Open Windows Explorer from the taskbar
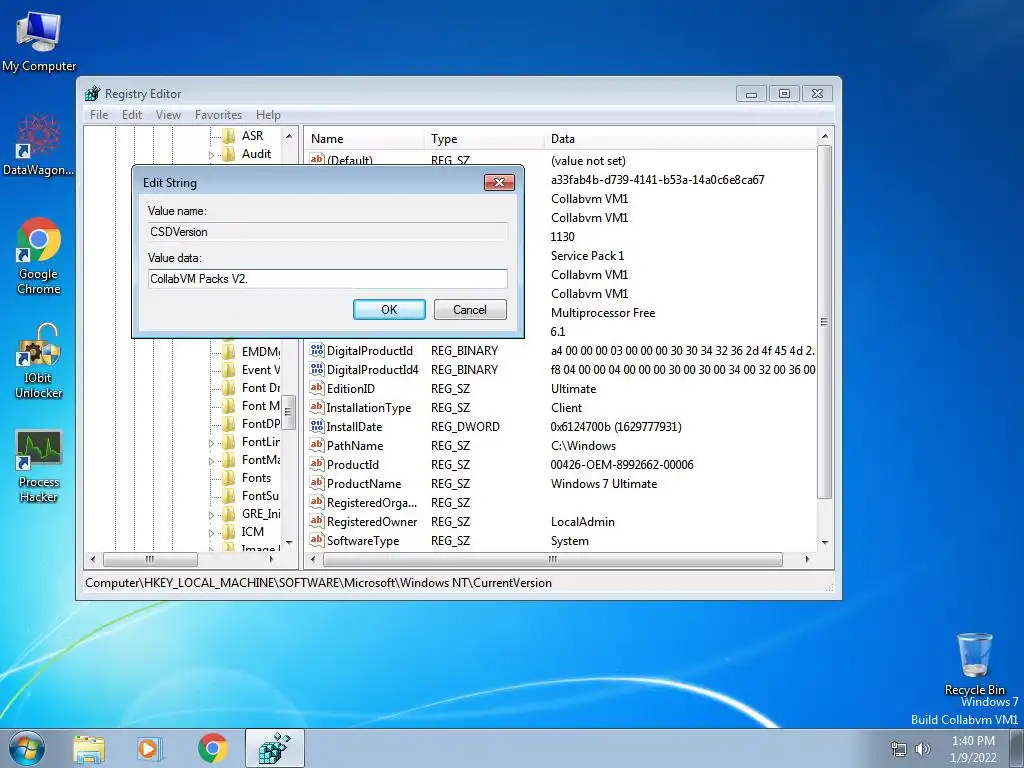Viewport: 1024px width, 768px height. click(x=89, y=748)
